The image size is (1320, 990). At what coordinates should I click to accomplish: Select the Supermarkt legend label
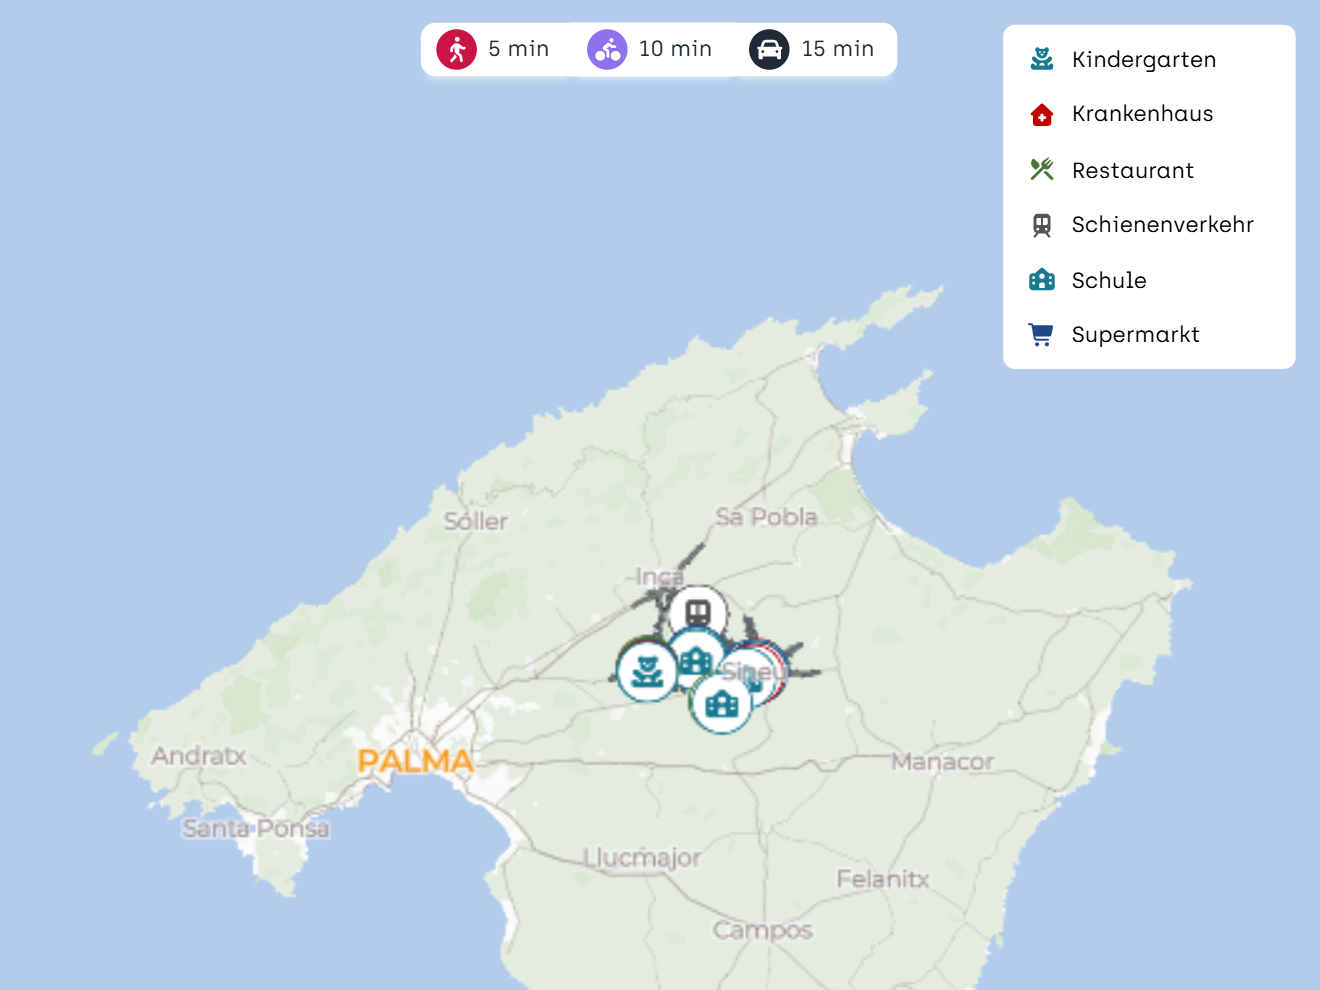(x=1135, y=335)
